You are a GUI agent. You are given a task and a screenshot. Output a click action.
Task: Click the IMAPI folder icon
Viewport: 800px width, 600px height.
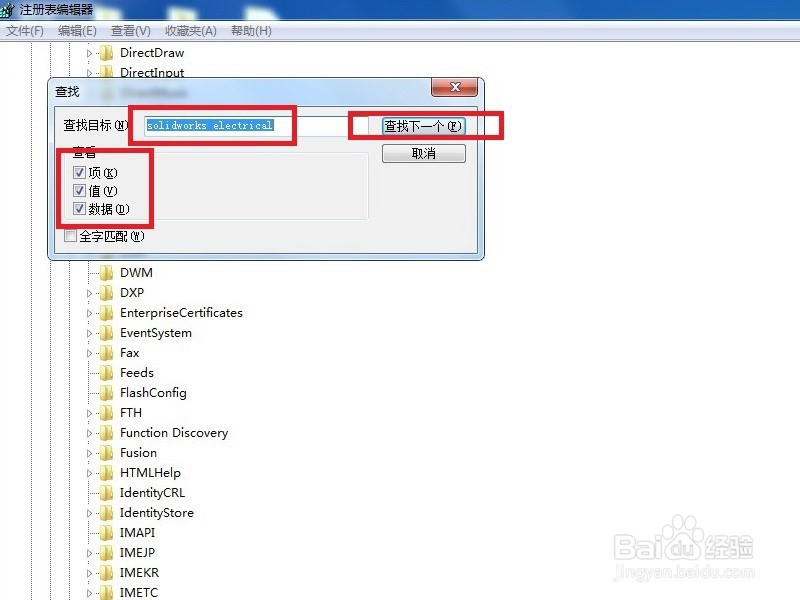(106, 533)
